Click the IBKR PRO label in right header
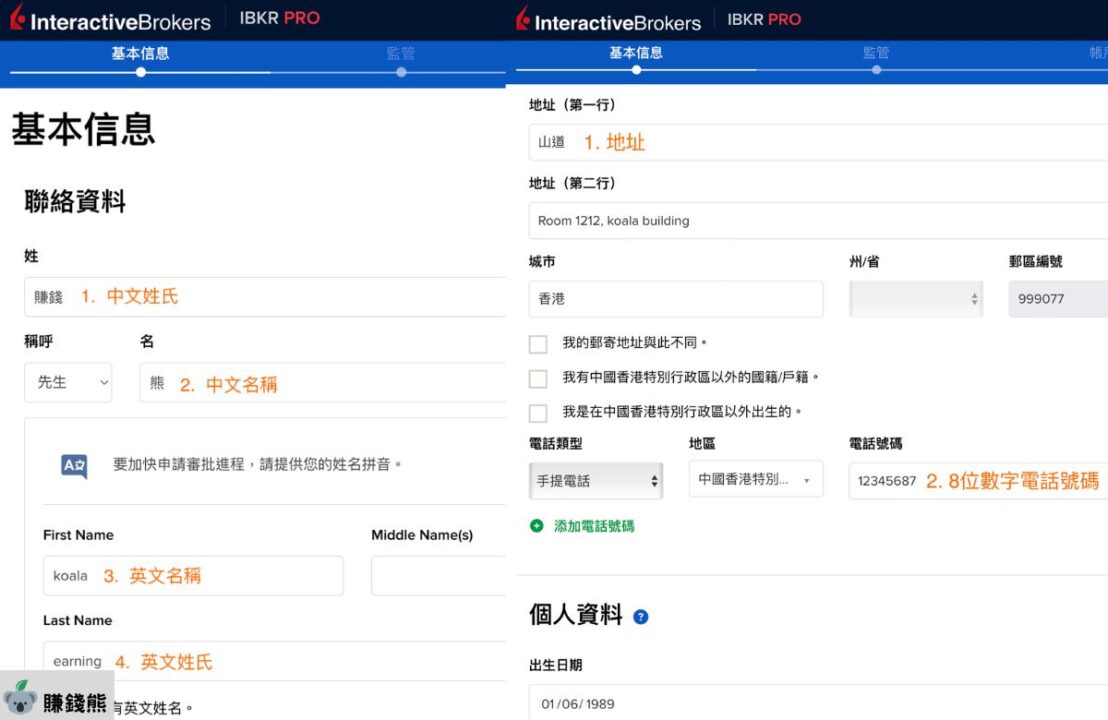This screenshot has width=1108, height=720. tap(764, 19)
